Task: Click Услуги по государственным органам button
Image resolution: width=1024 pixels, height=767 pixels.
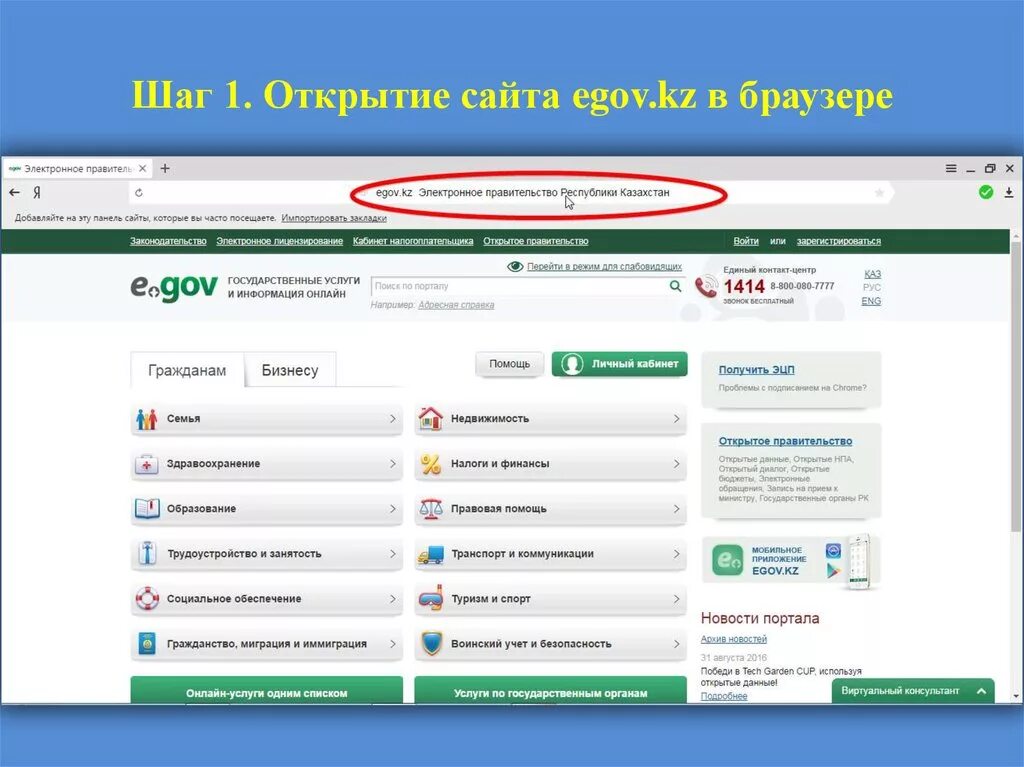Action: [551, 691]
